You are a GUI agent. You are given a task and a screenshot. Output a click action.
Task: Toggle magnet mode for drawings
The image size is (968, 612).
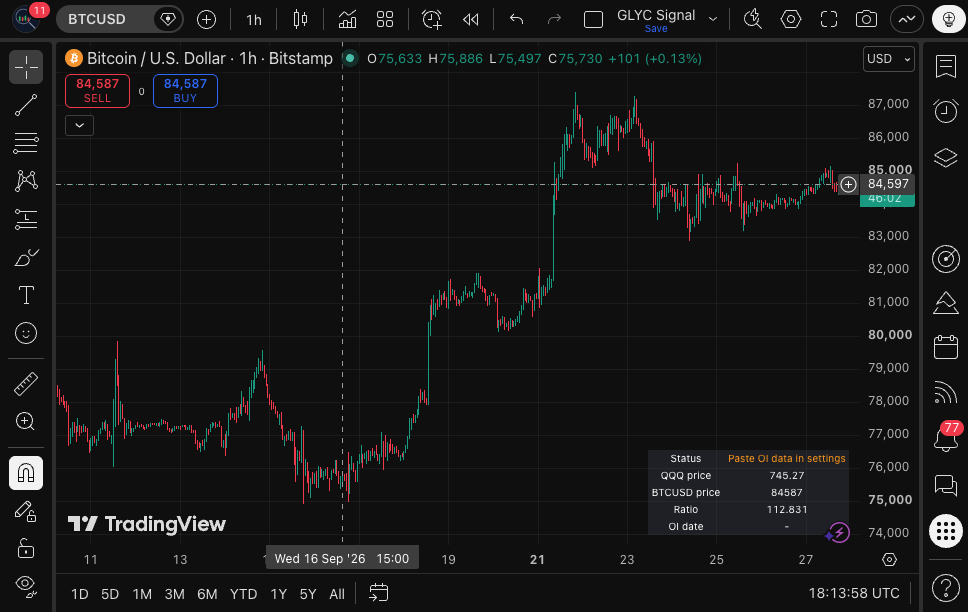click(26, 473)
